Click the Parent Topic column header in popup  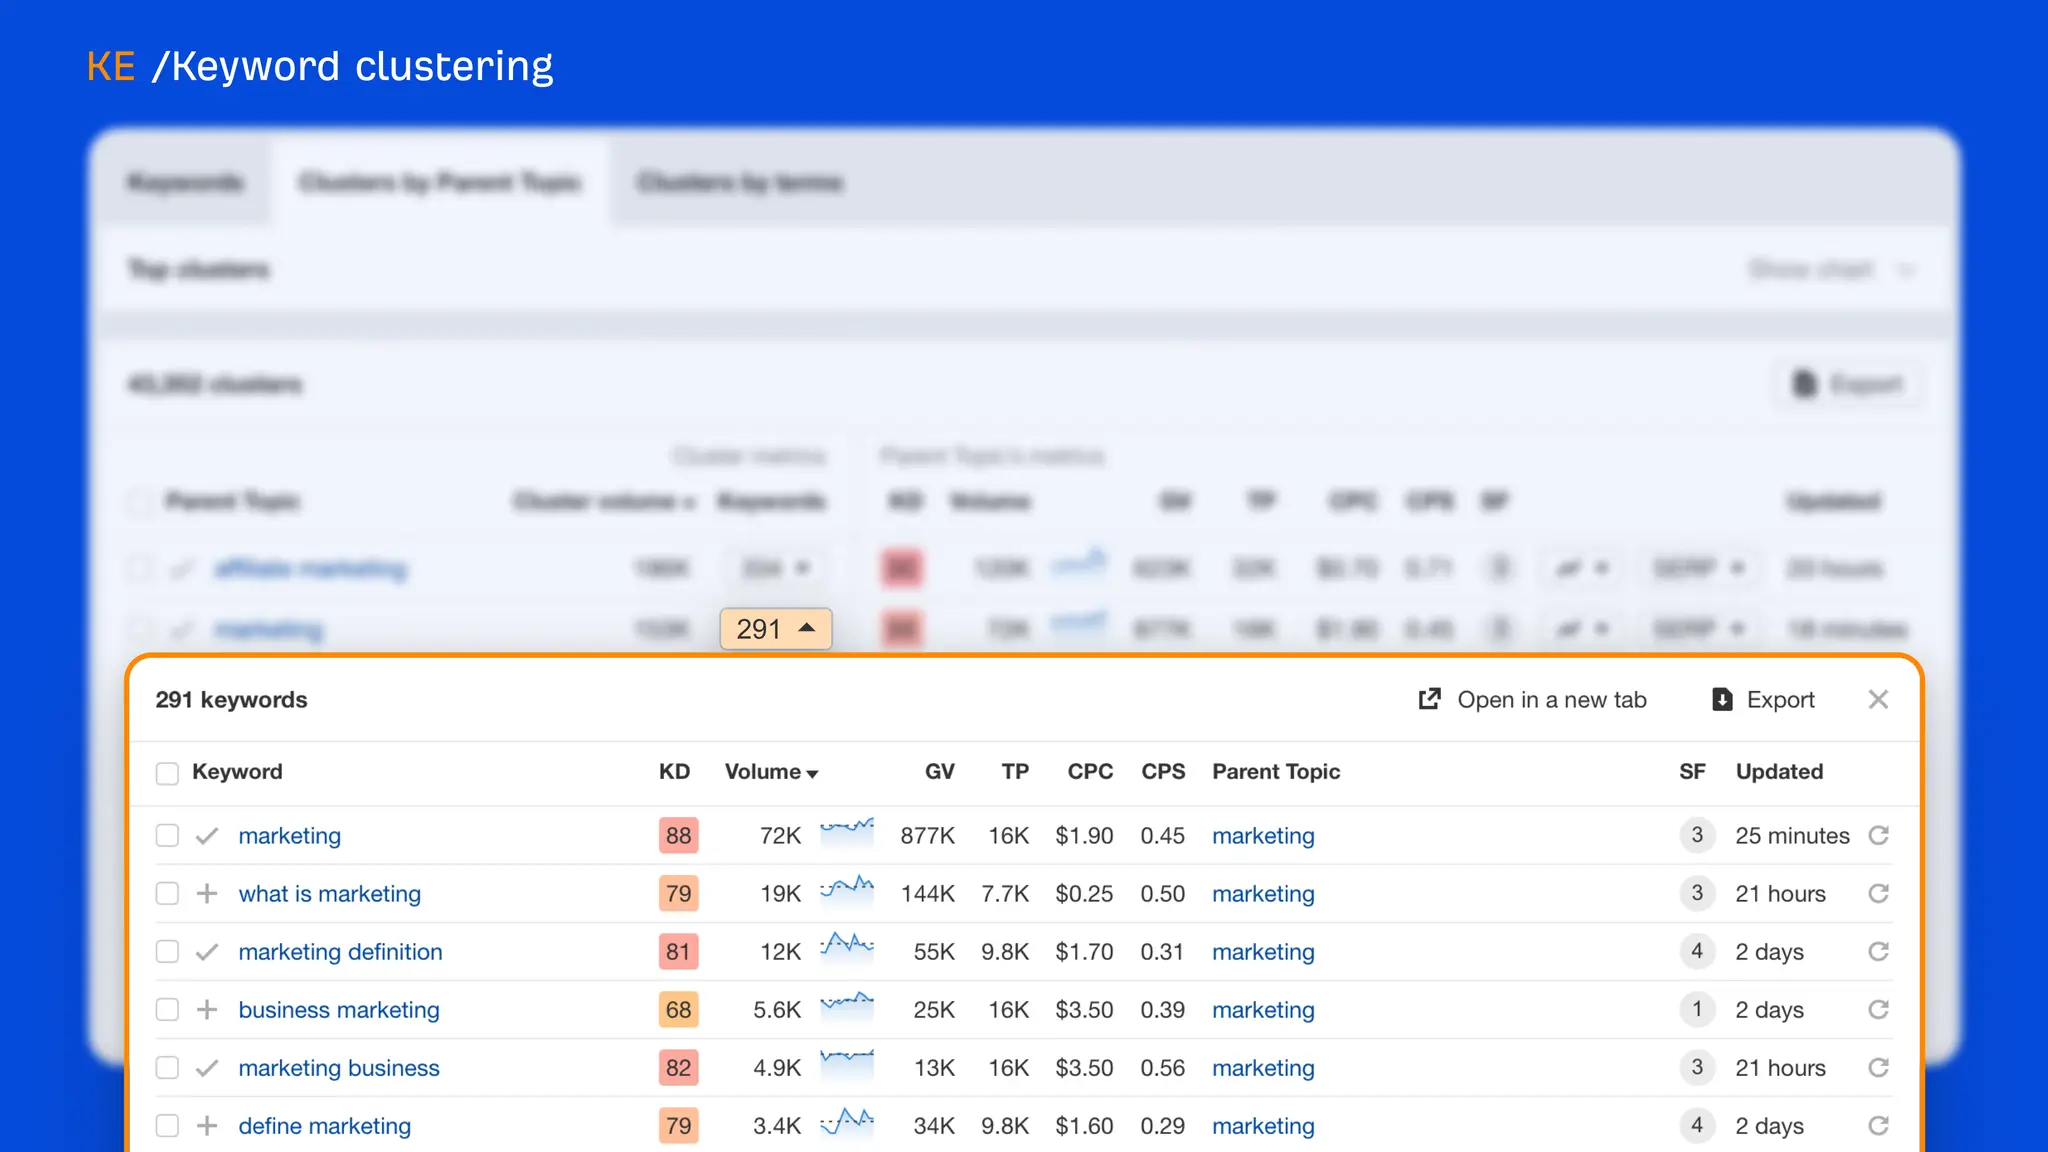coord(1276,772)
